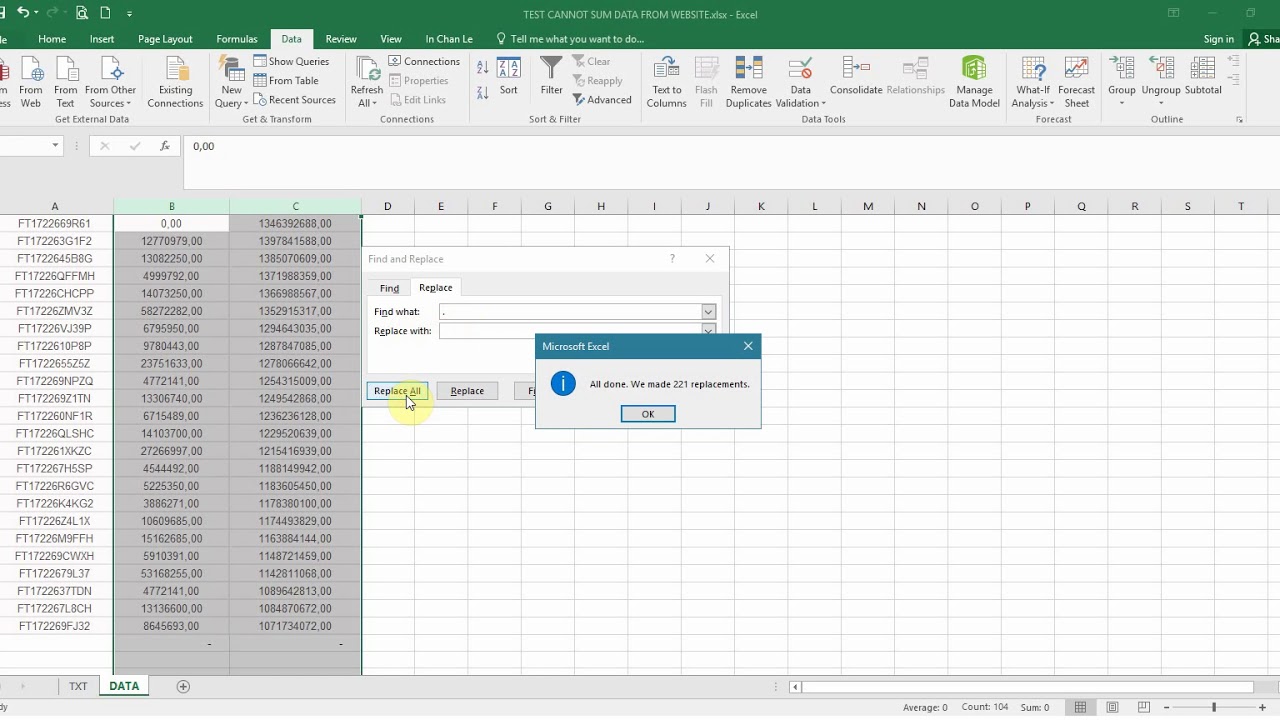This screenshot has width=1280, height=720.
Task: Switch to Formulas tab
Action: tap(237, 39)
